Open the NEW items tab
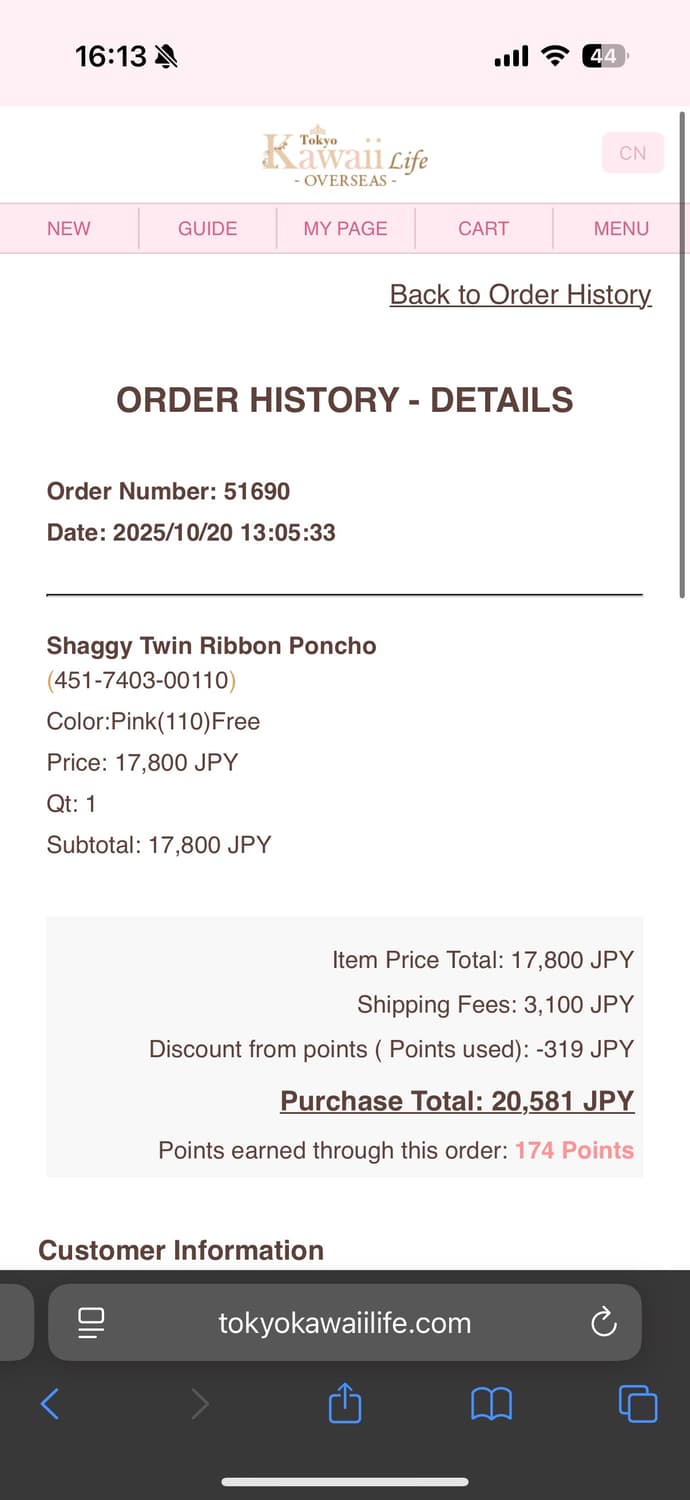This screenshot has width=690, height=1500. [69, 229]
